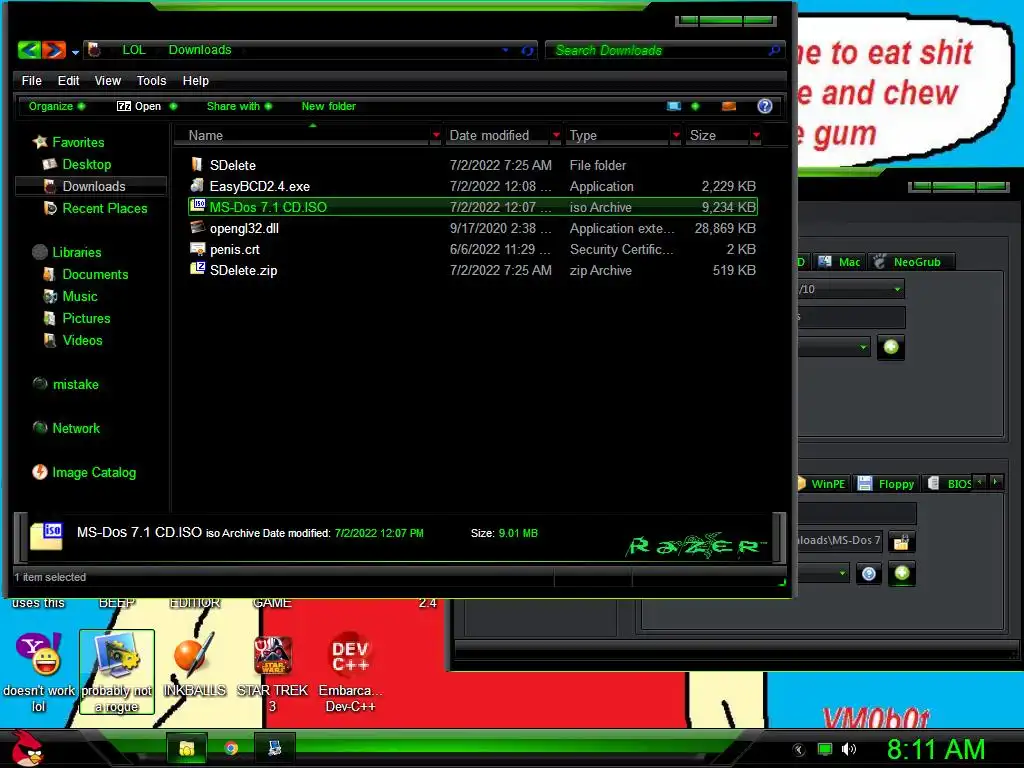The width and height of the screenshot is (1024, 768).
Task: Click LOL in the address breadcrumb
Action: pos(134,50)
